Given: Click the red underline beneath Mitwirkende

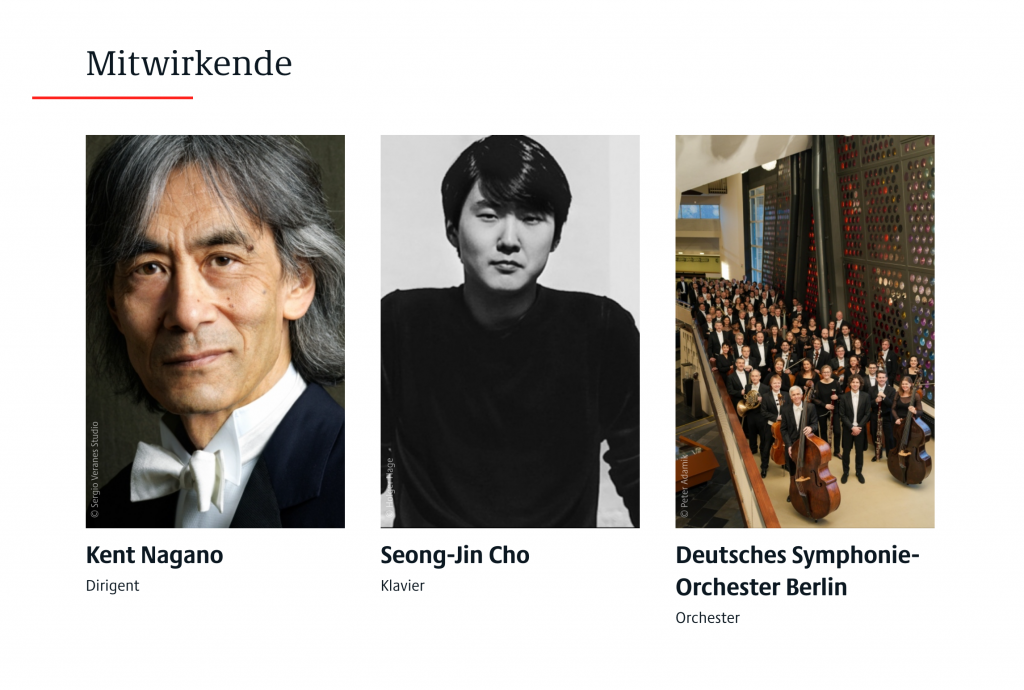Looking at the screenshot, I should (x=112, y=97).
